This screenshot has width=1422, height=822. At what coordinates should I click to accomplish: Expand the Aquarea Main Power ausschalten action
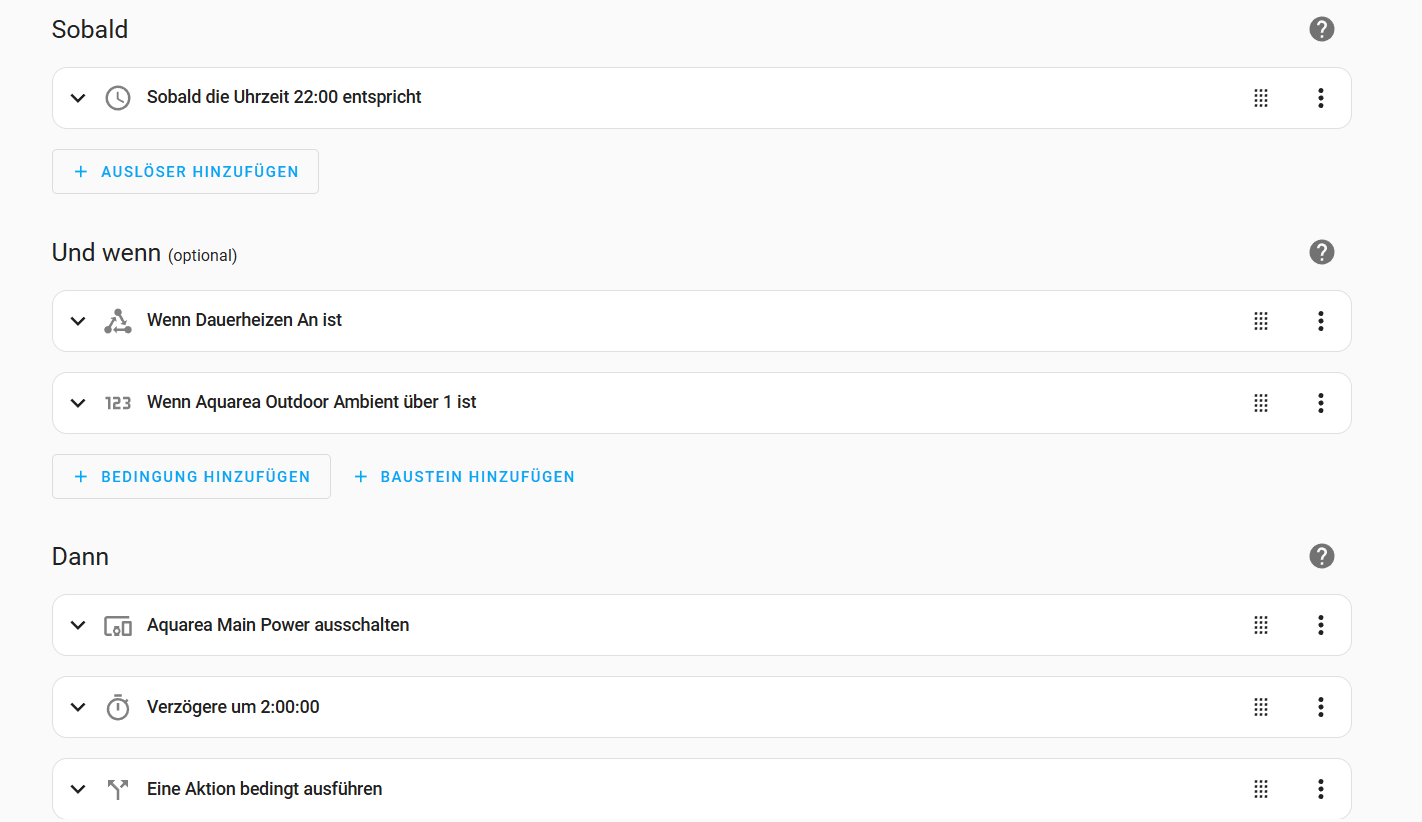pos(78,625)
